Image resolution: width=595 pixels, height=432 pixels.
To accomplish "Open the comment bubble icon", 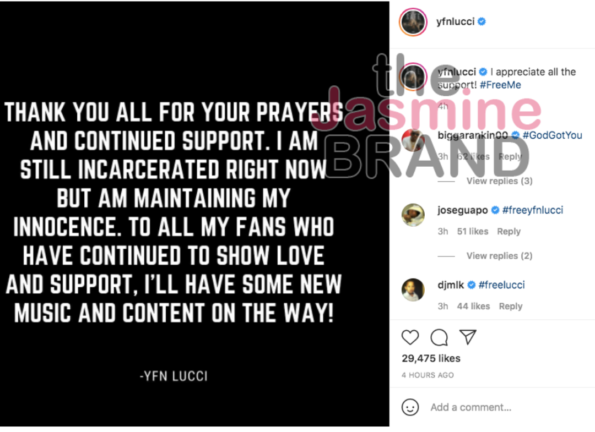I will pyautogui.click(x=439, y=337).
